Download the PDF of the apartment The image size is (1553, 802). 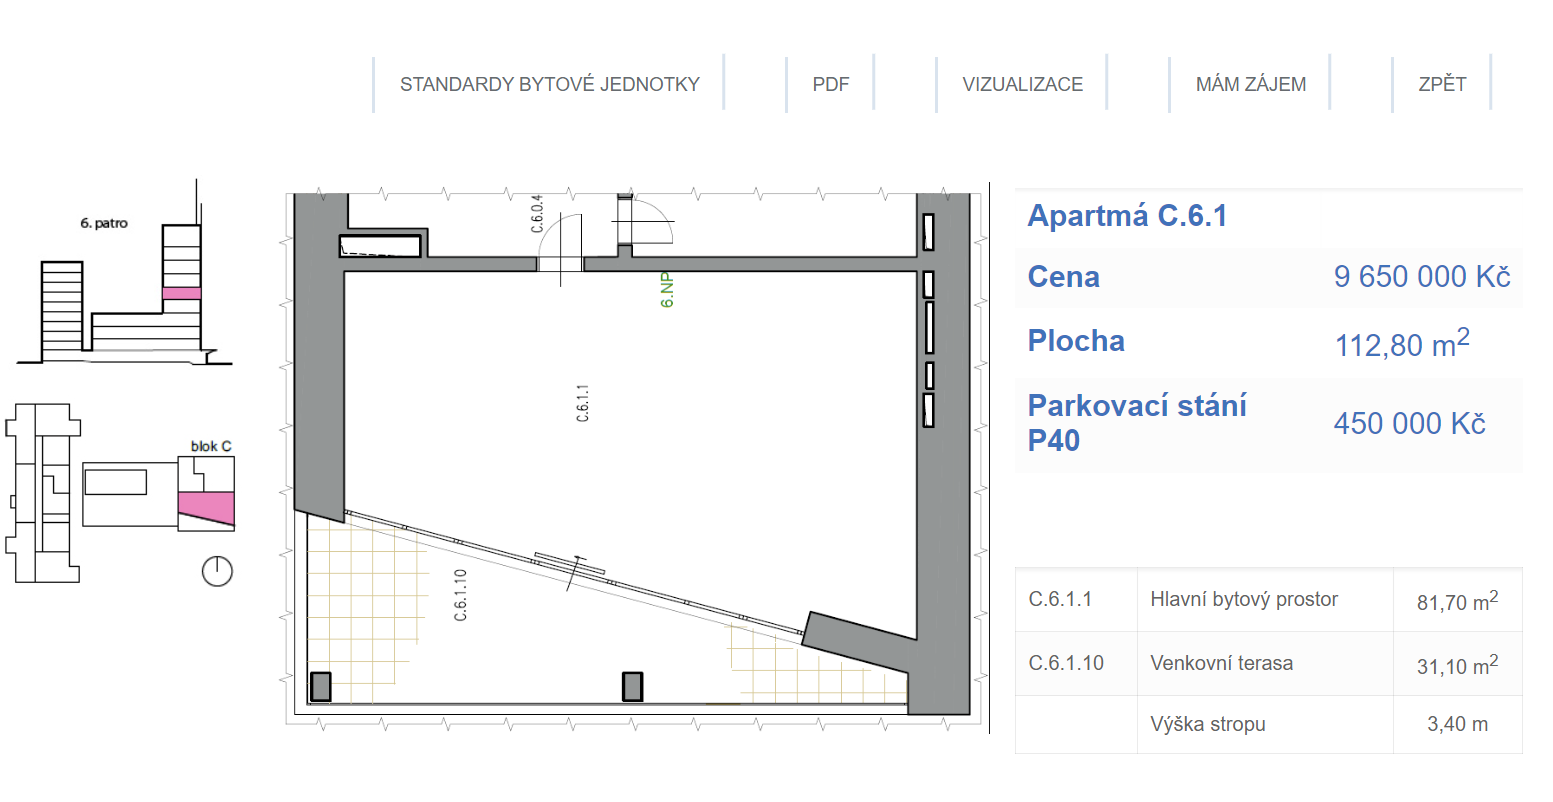point(830,84)
